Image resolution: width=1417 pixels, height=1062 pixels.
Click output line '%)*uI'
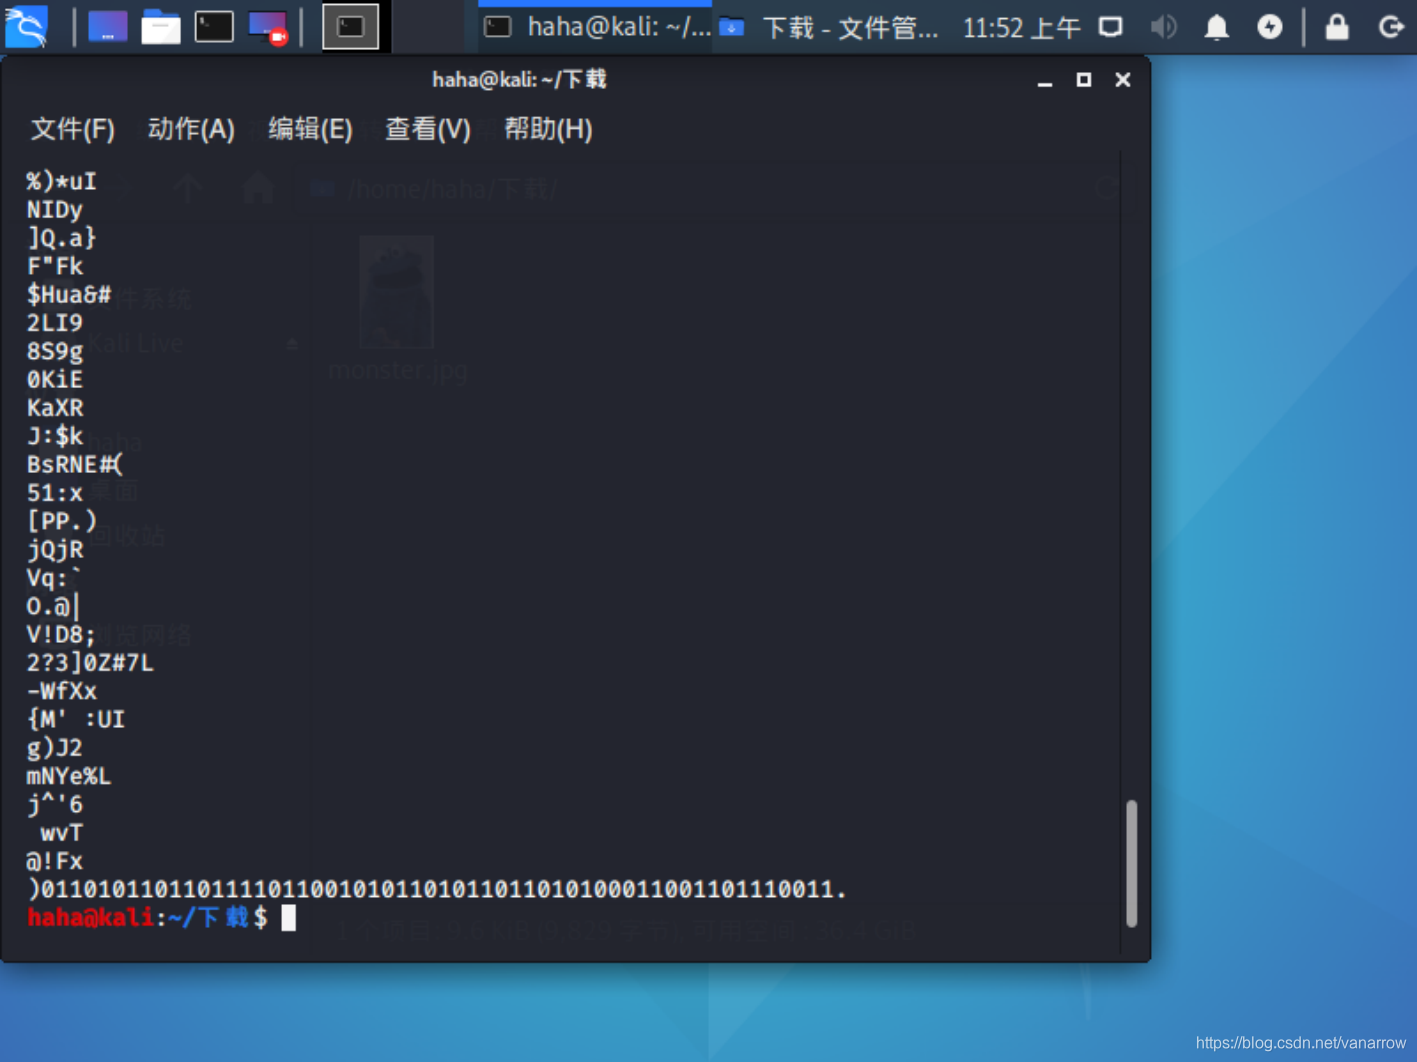[x=62, y=182]
